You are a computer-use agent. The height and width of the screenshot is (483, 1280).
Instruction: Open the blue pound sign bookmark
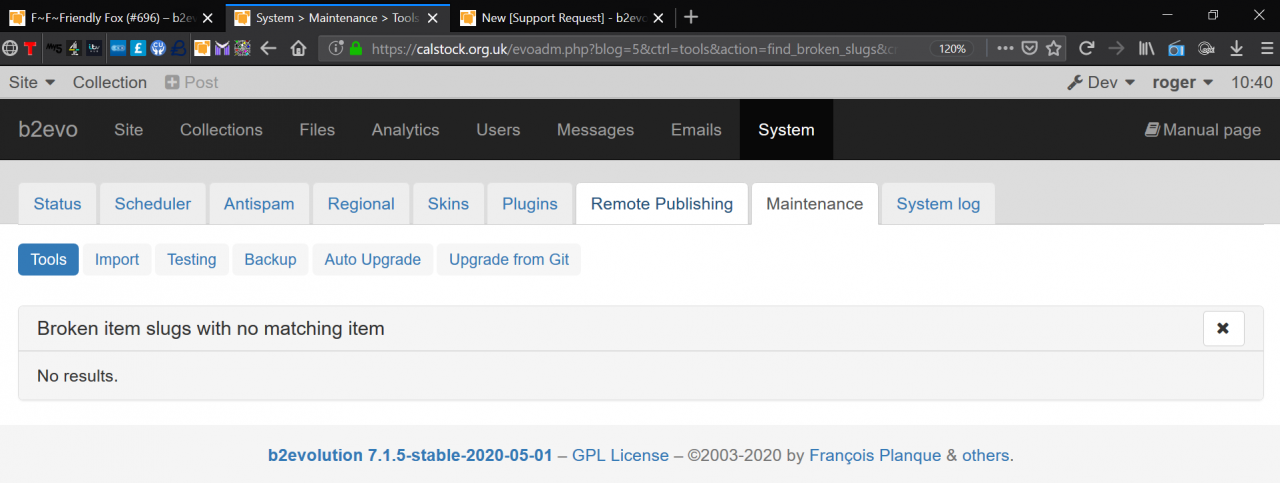coord(138,48)
